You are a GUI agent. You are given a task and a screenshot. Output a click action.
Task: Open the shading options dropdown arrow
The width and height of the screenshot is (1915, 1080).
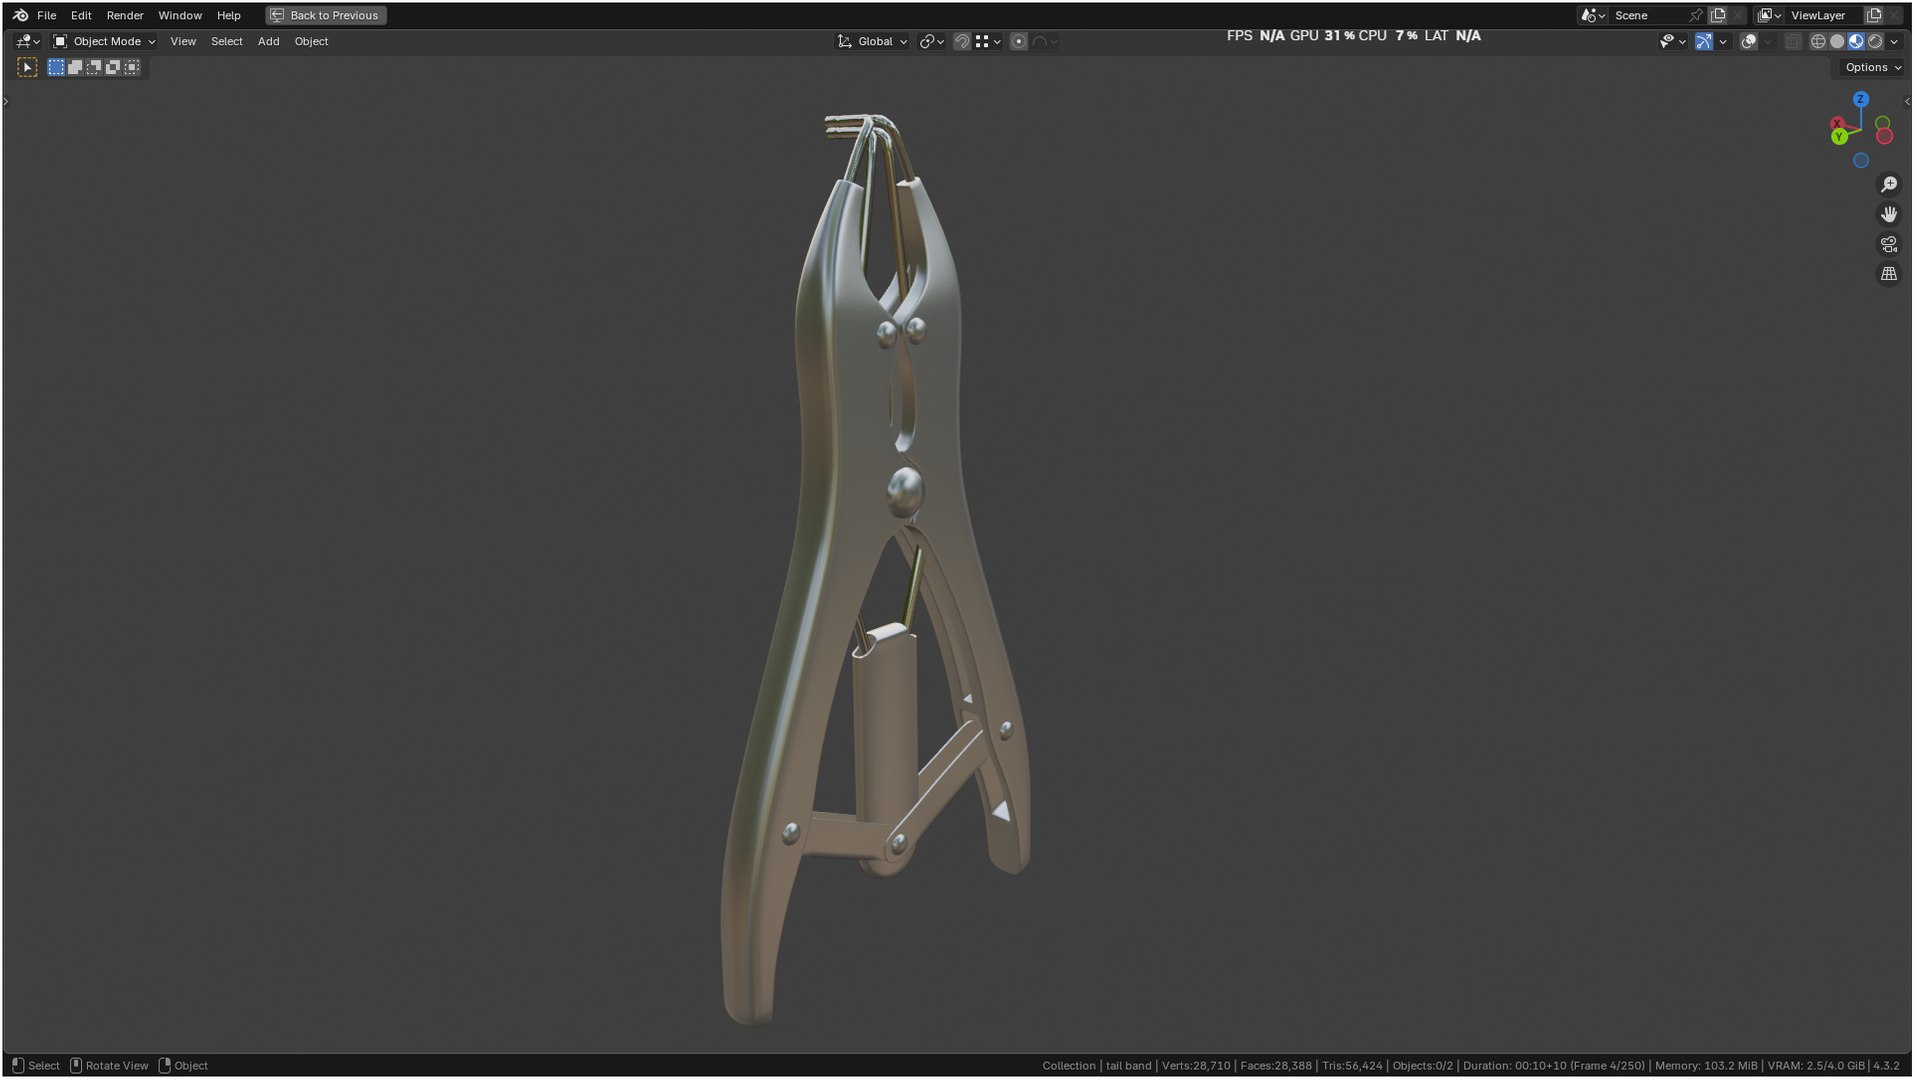(1894, 41)
